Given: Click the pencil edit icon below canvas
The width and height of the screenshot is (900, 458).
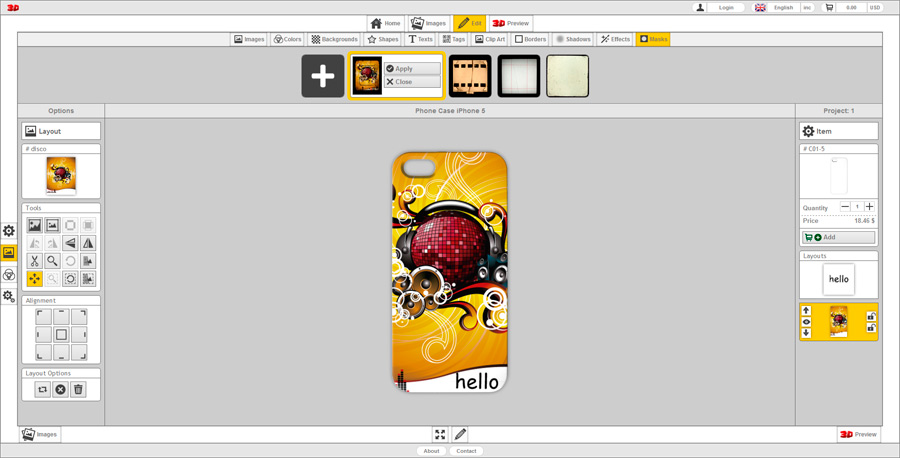Looking at the screenshot, I should click(x=460, y=434).
